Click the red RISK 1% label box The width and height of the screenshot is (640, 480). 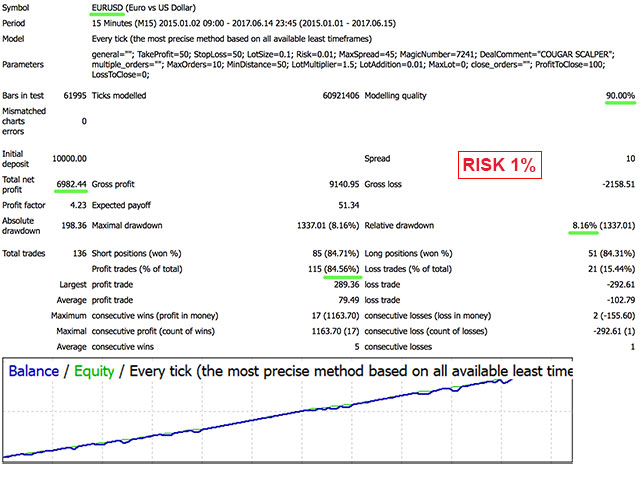[498, 166]
